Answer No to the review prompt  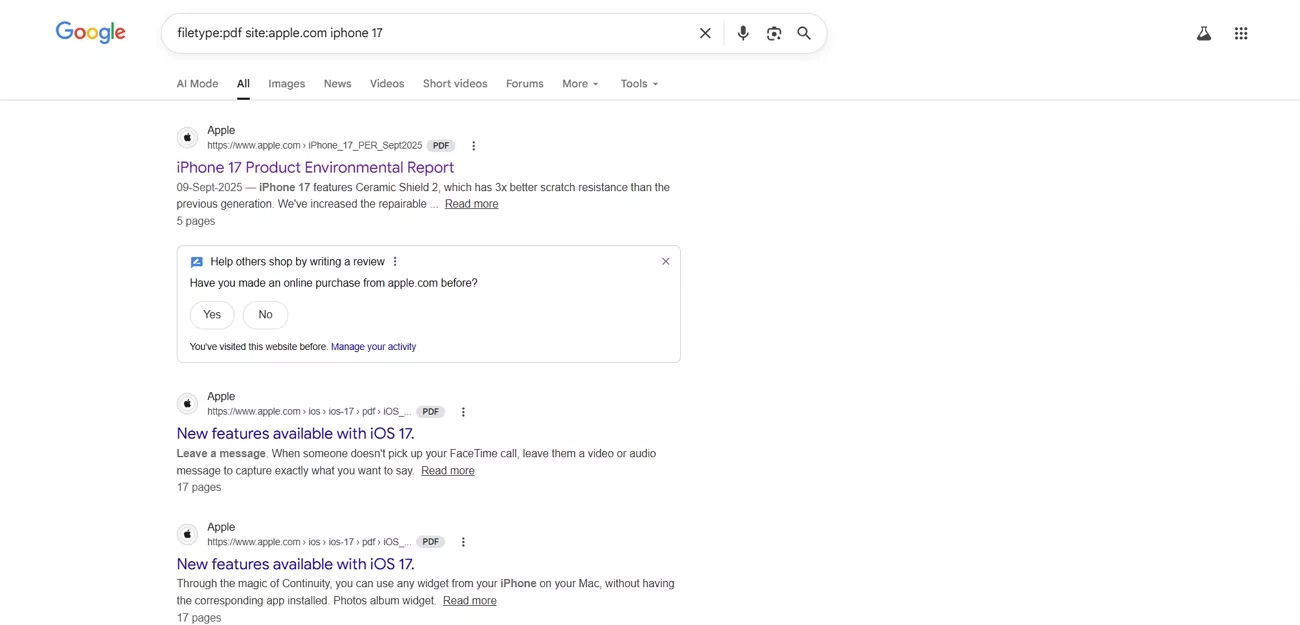tap(264, 314)
